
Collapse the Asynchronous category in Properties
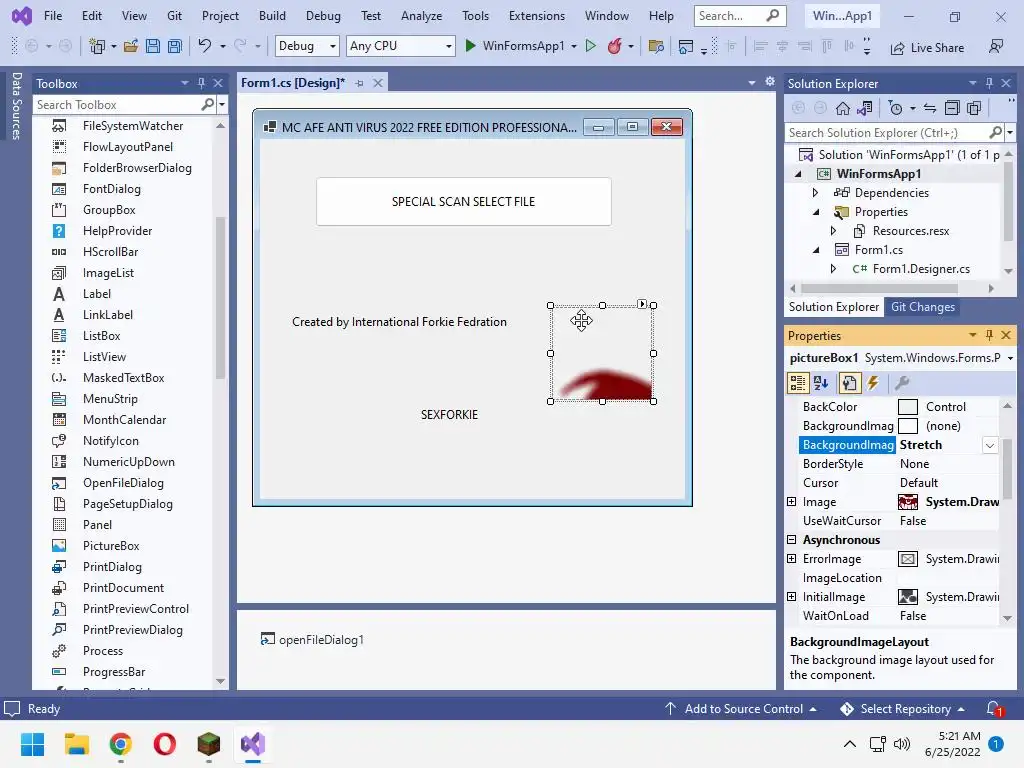click(792, 539)
